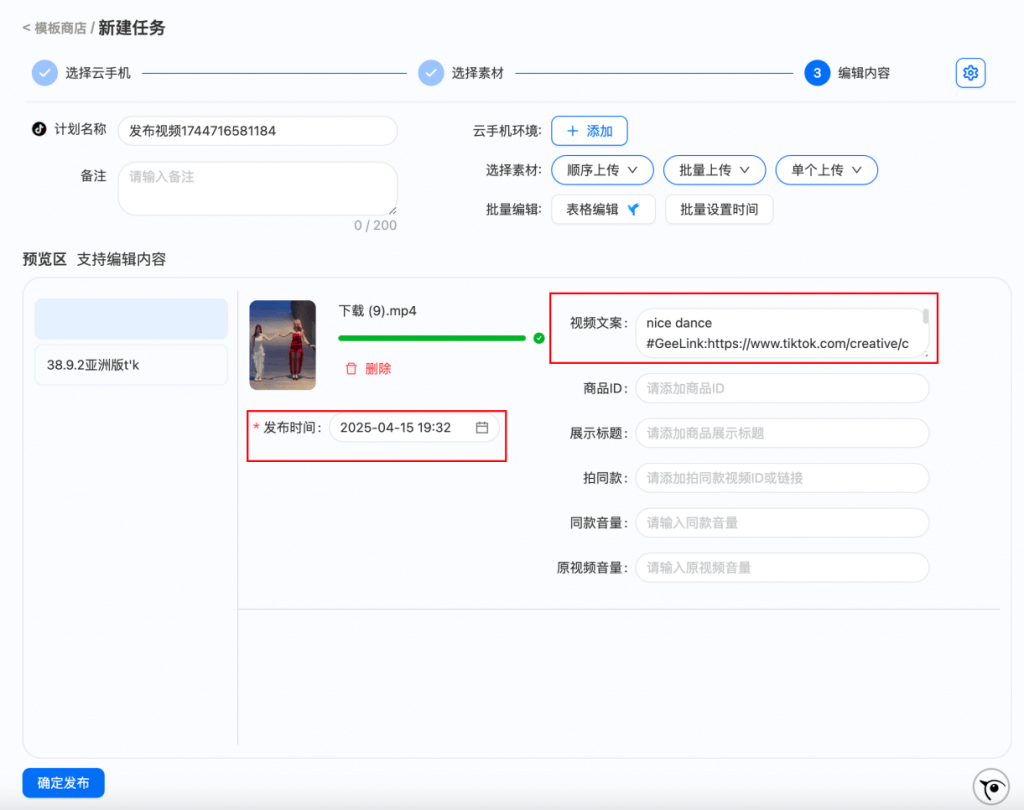Click step 1 checkmark for cloud phone
1024x810 pixels.
[45, 73]
